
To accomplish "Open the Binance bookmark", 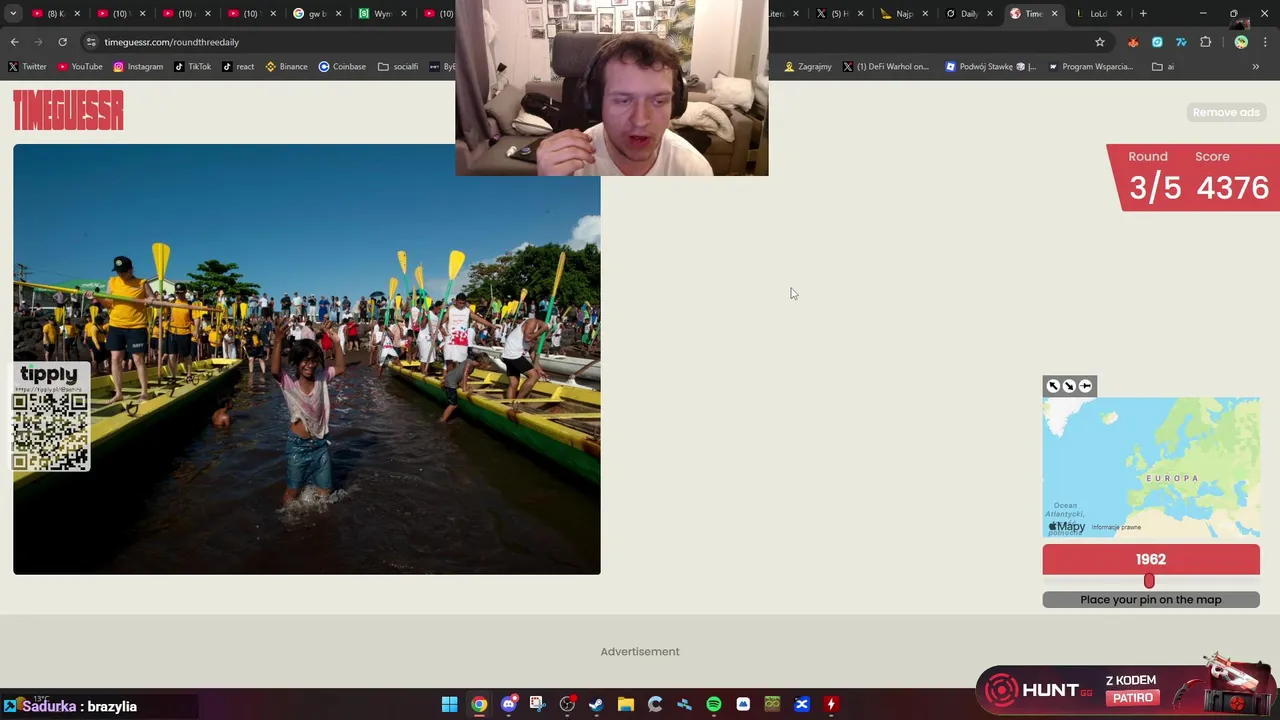I will point(287,67).
